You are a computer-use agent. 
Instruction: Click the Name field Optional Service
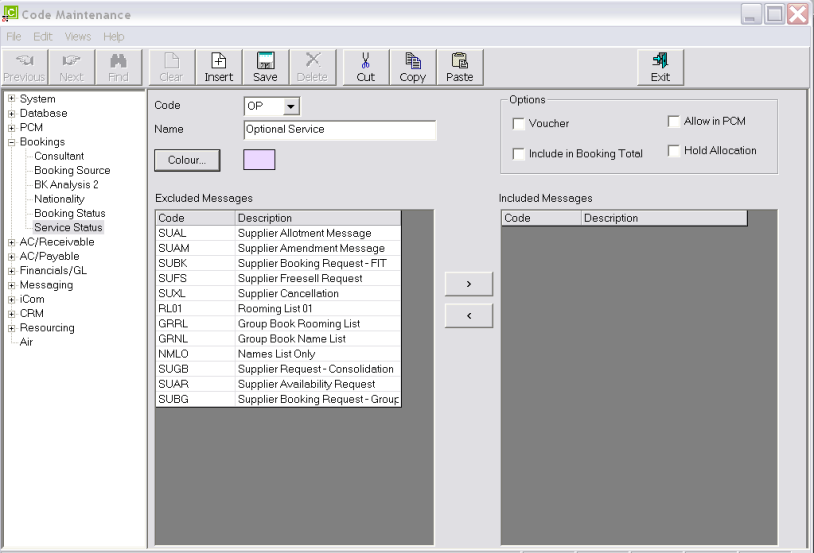(x=340, y=130)
